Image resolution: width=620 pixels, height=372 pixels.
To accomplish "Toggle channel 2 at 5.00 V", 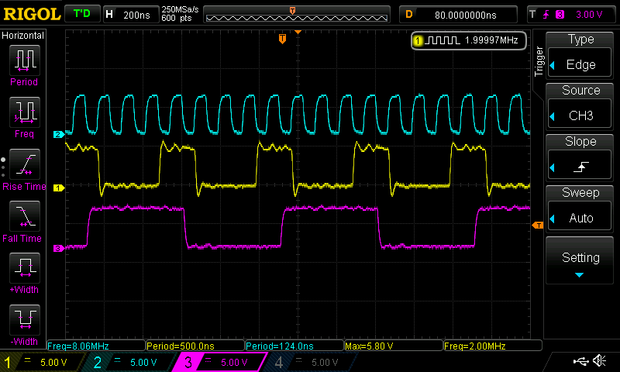I will click(x=130, y=362).
